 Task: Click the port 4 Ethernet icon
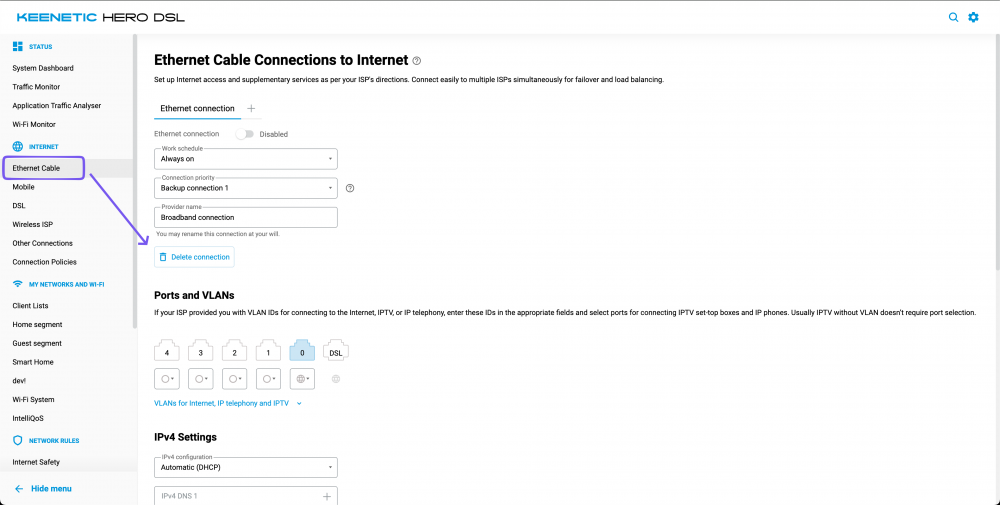tap(166, 351)
